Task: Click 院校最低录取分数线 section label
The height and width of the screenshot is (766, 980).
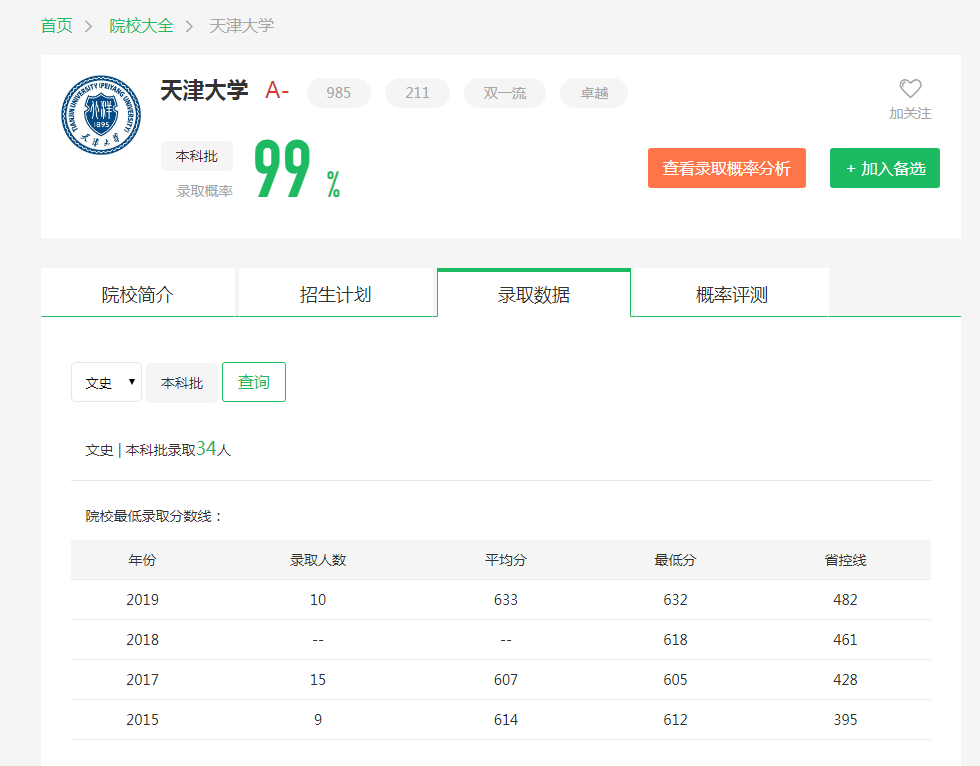Action: [x=154, y=516]
